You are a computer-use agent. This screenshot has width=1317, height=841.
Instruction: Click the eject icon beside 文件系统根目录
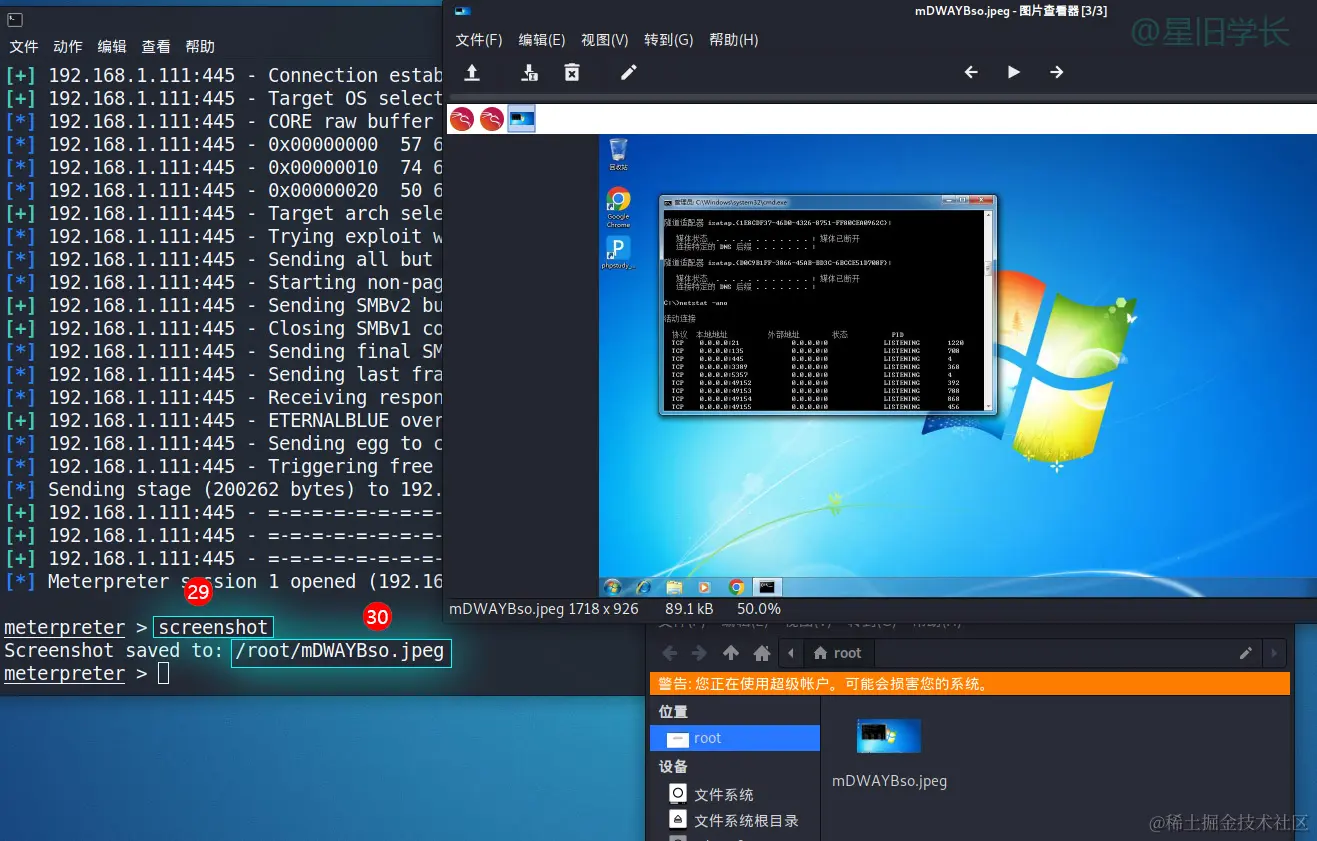[677, 820]
